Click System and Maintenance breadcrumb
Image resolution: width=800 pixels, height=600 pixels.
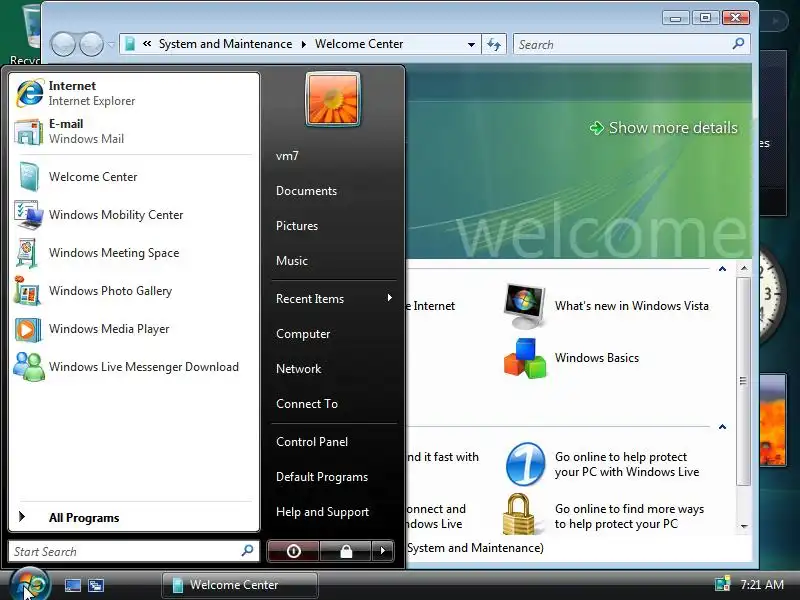226,44
